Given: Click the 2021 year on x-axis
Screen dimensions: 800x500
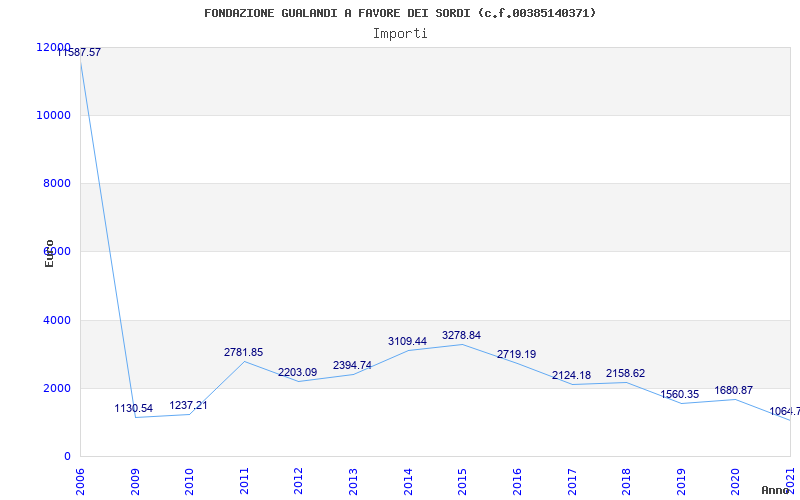Looking at the screenshot, I should 789,479.
